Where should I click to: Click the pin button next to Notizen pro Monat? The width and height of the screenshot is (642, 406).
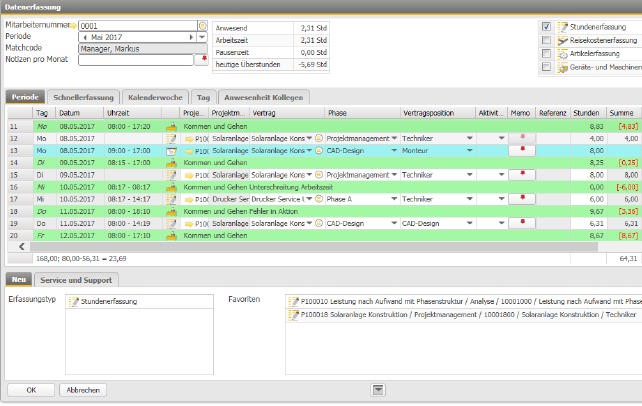(x=201, y=60)
